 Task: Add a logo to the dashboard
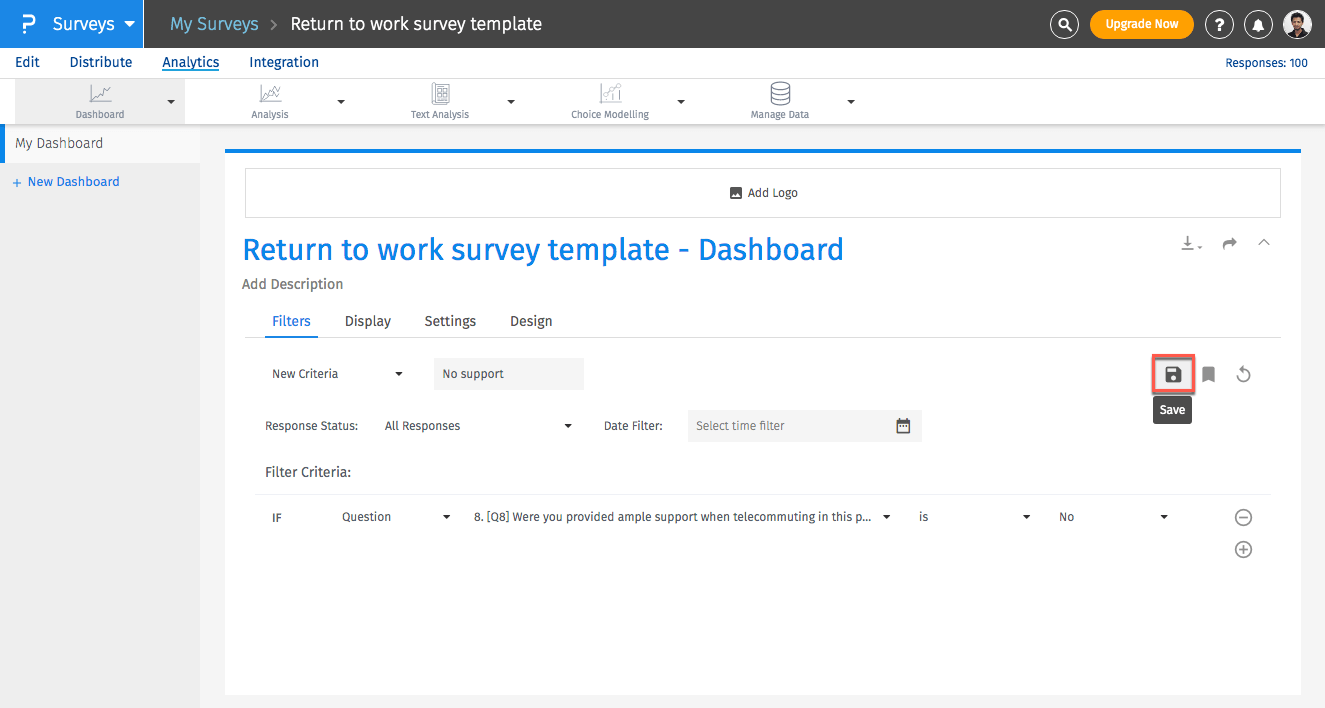(763, 192)
